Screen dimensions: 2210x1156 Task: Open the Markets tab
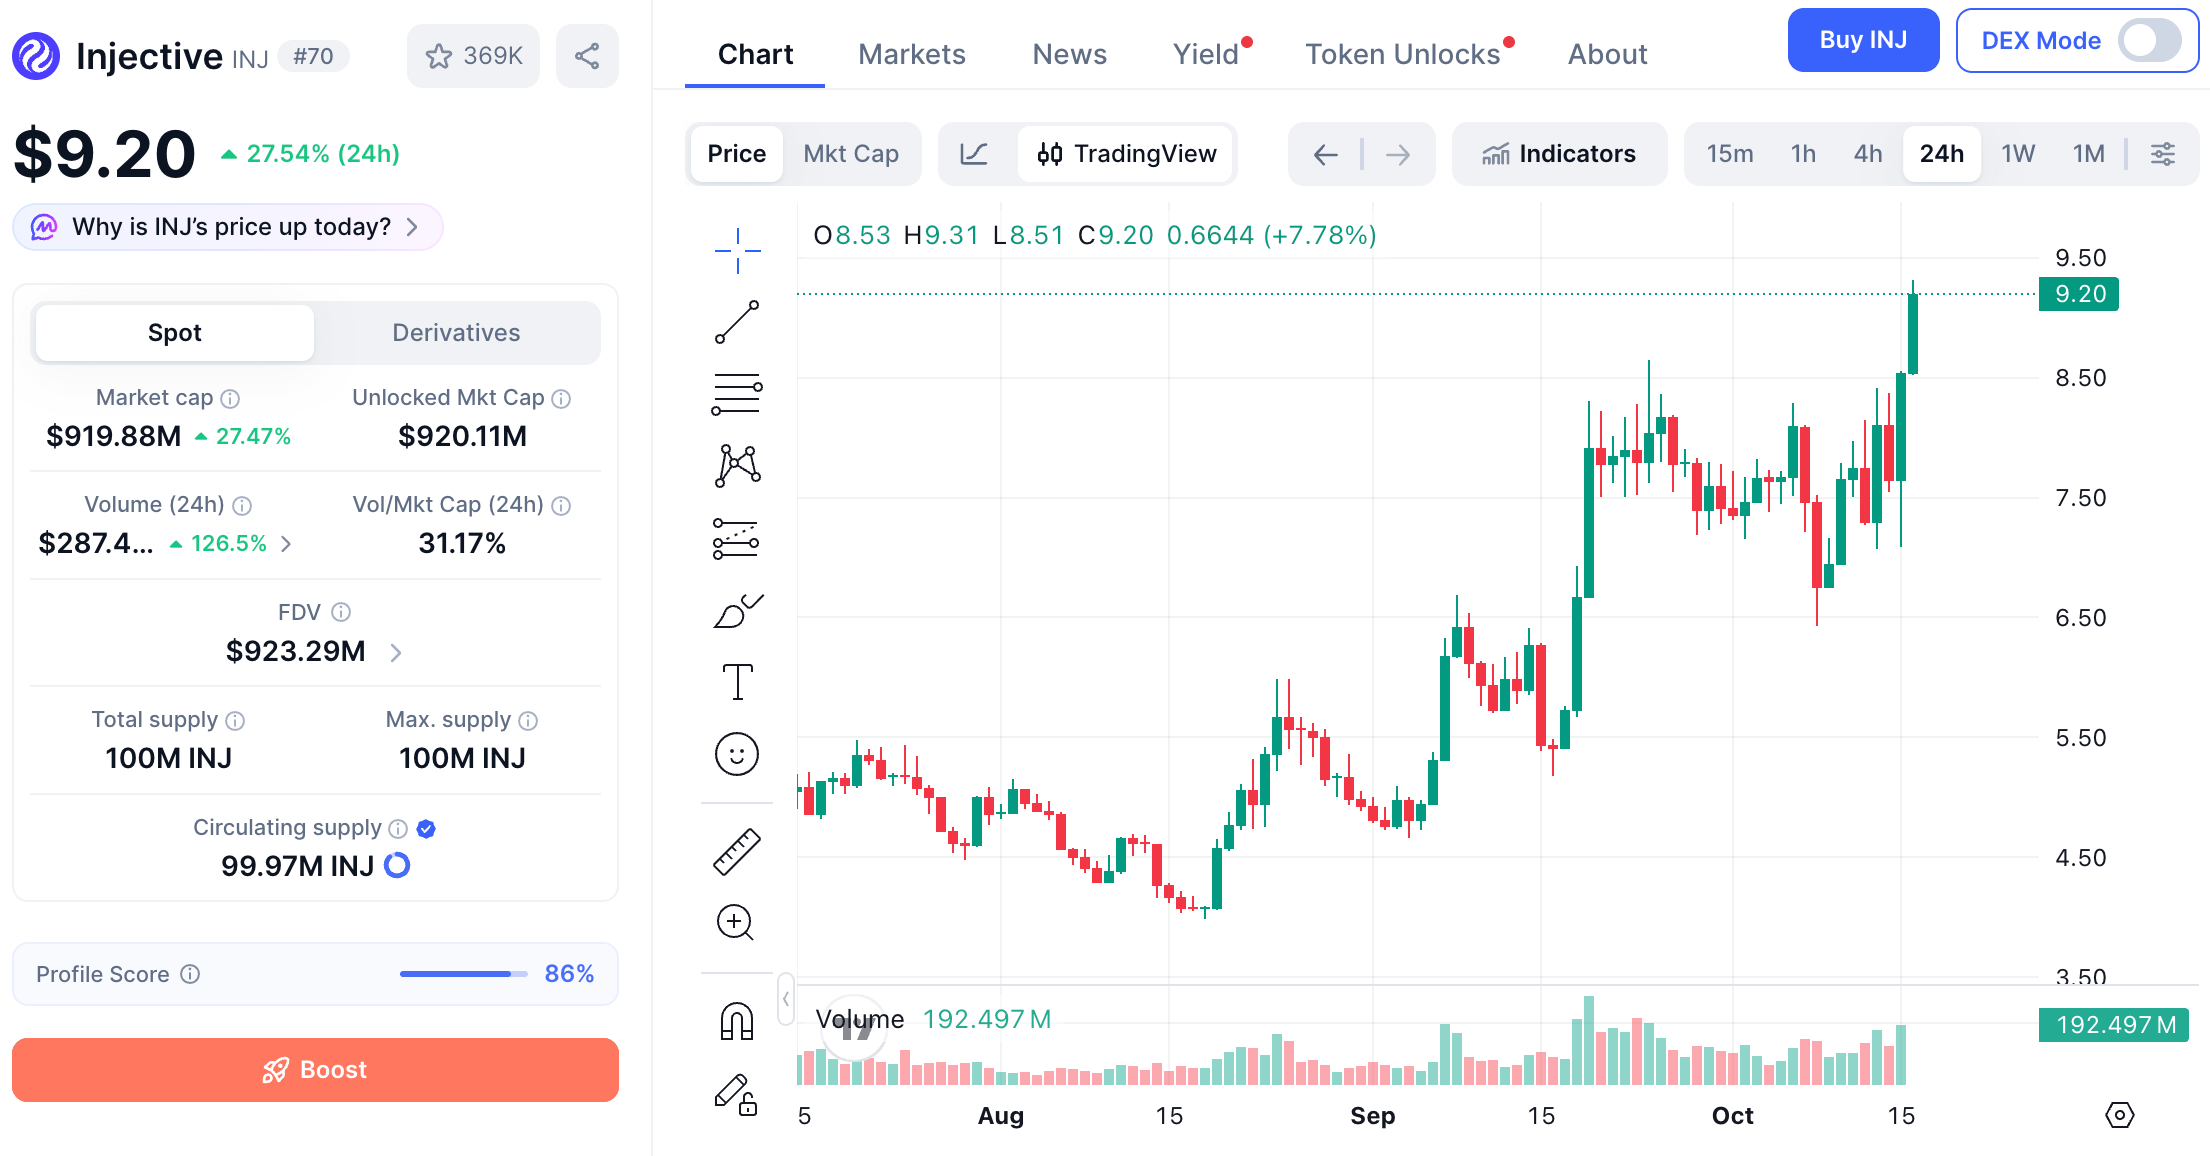[x=912, y=54]
